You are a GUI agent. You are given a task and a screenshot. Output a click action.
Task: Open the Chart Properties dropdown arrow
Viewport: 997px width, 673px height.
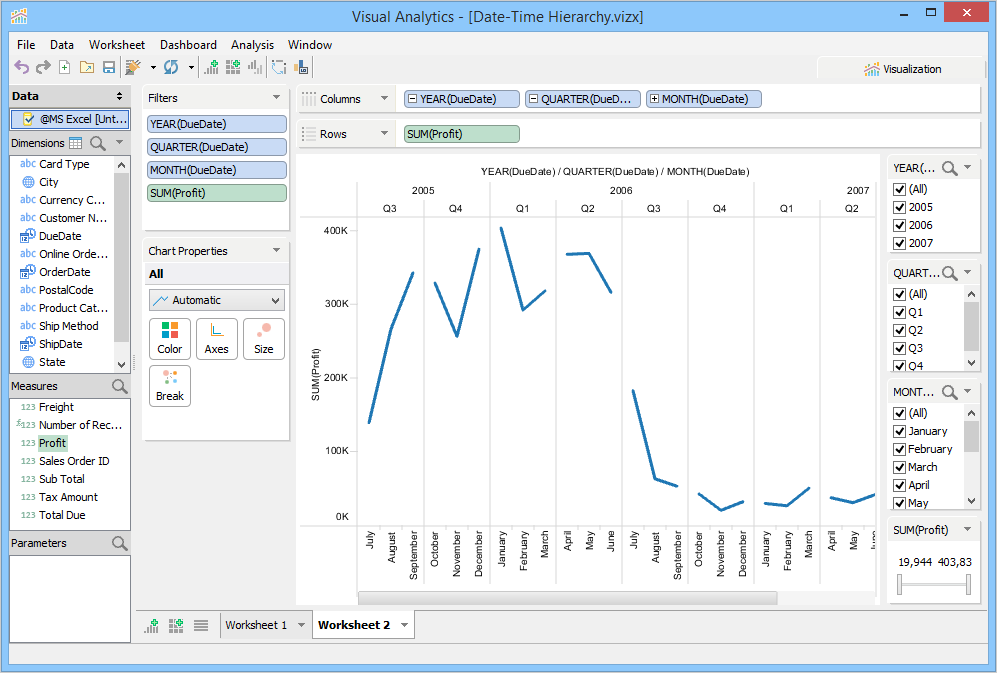[277, 251]
